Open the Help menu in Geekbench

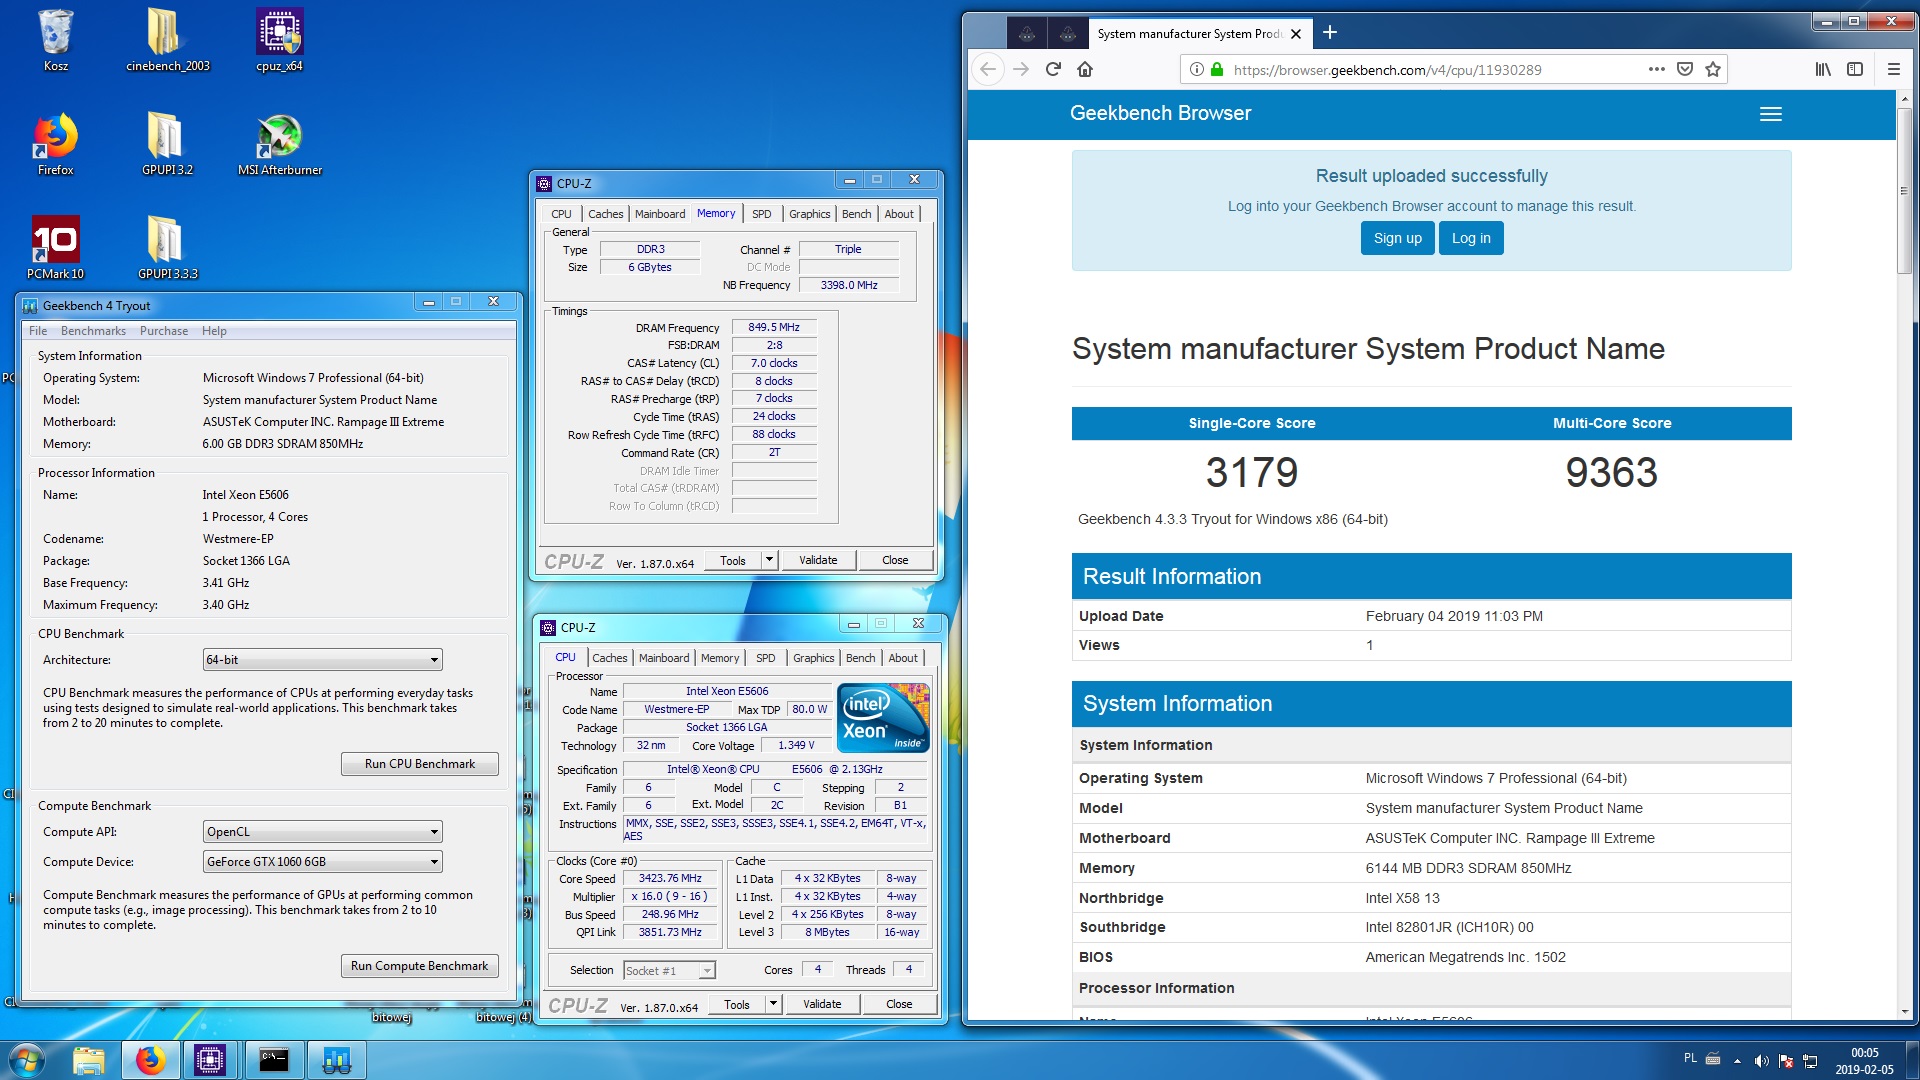tap(214, 331)
